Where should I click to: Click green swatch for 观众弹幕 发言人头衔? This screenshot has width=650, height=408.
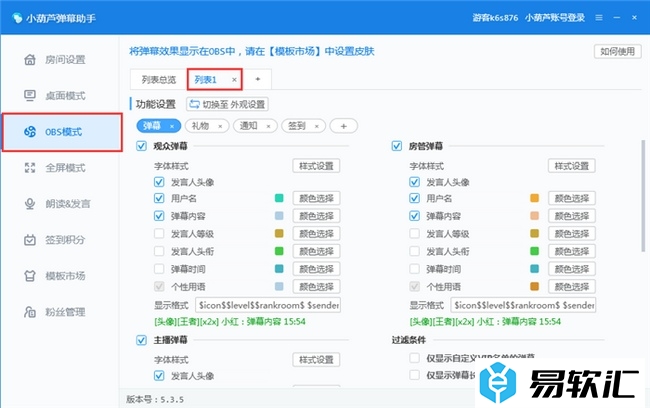[279, 251]
